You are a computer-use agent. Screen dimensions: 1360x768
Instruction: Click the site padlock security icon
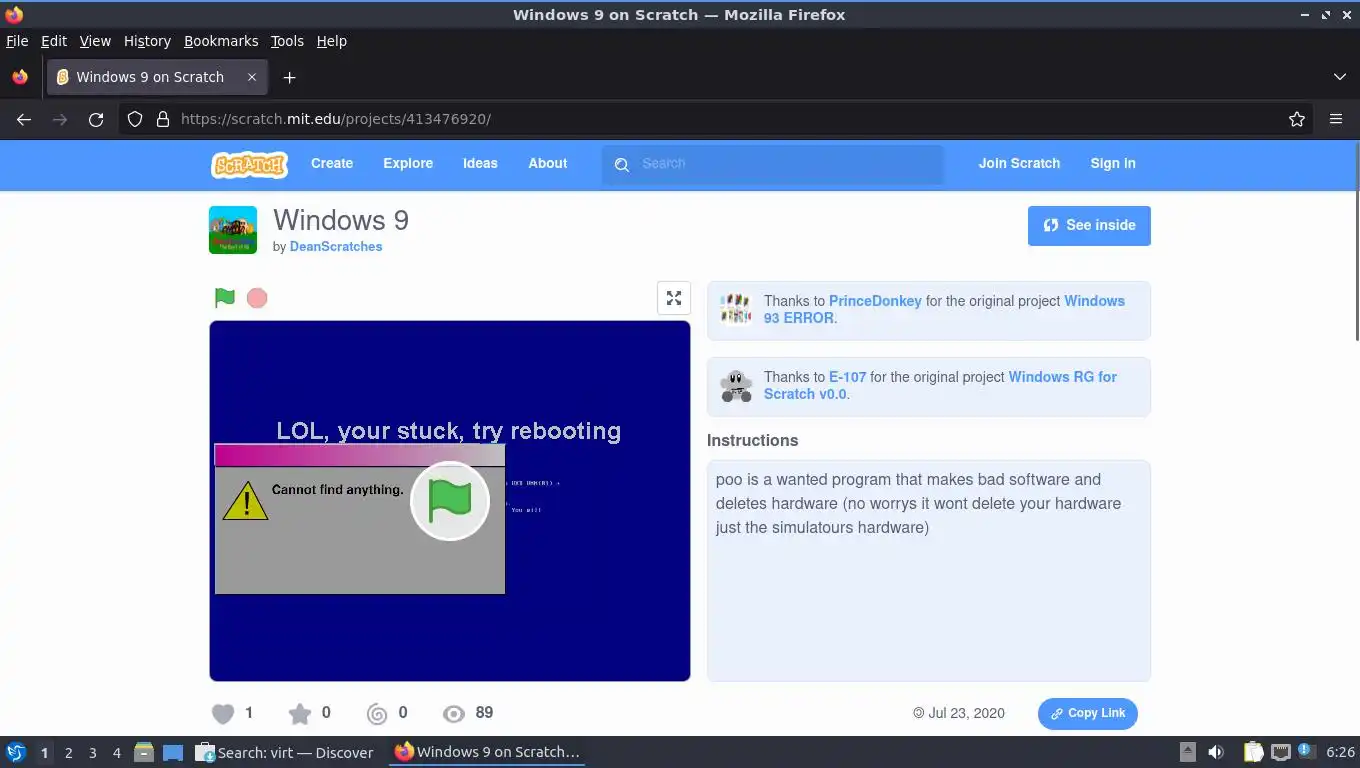pyautogui.click(x=163, y=119)
